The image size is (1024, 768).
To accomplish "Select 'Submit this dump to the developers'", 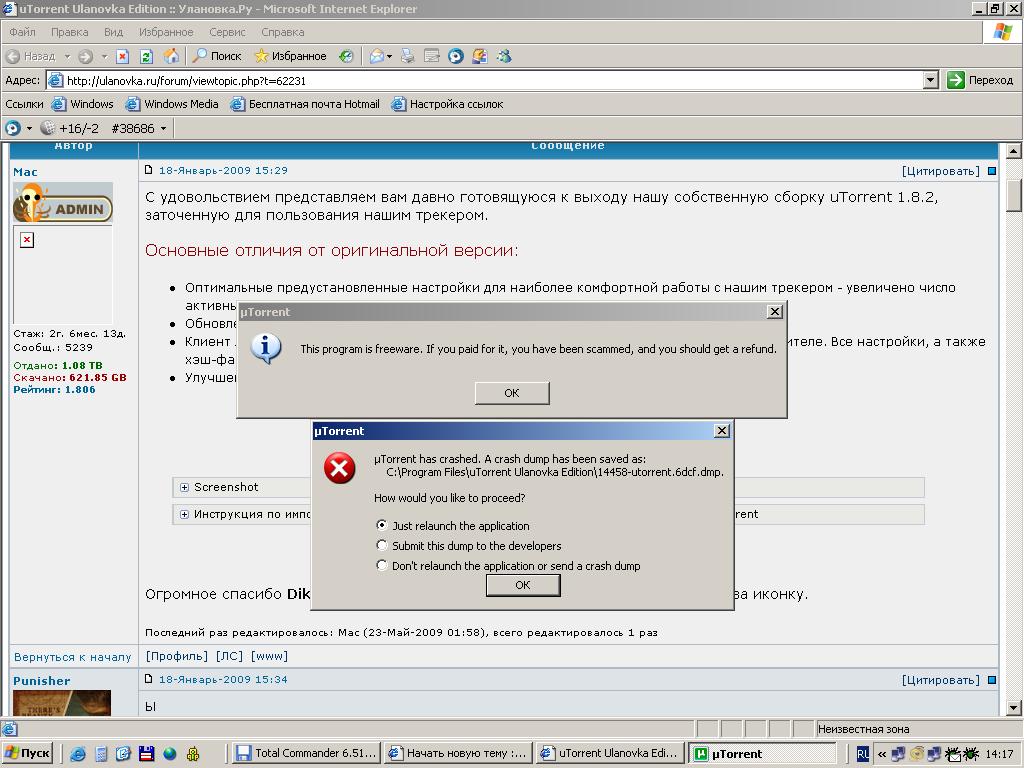I will tap(382, 545).
